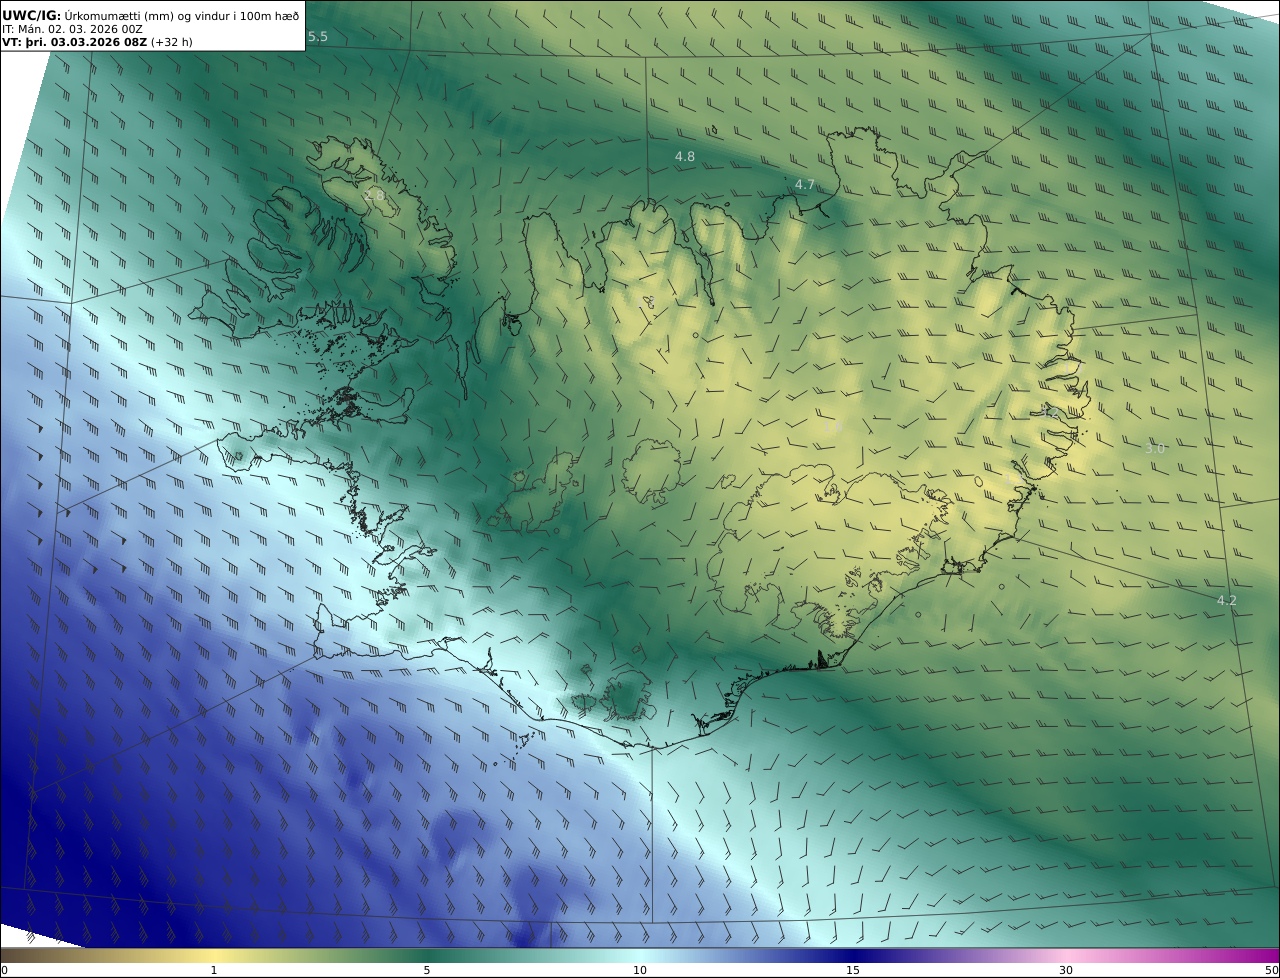Click the colorbar tick label '30'

tap(1066, 971)
